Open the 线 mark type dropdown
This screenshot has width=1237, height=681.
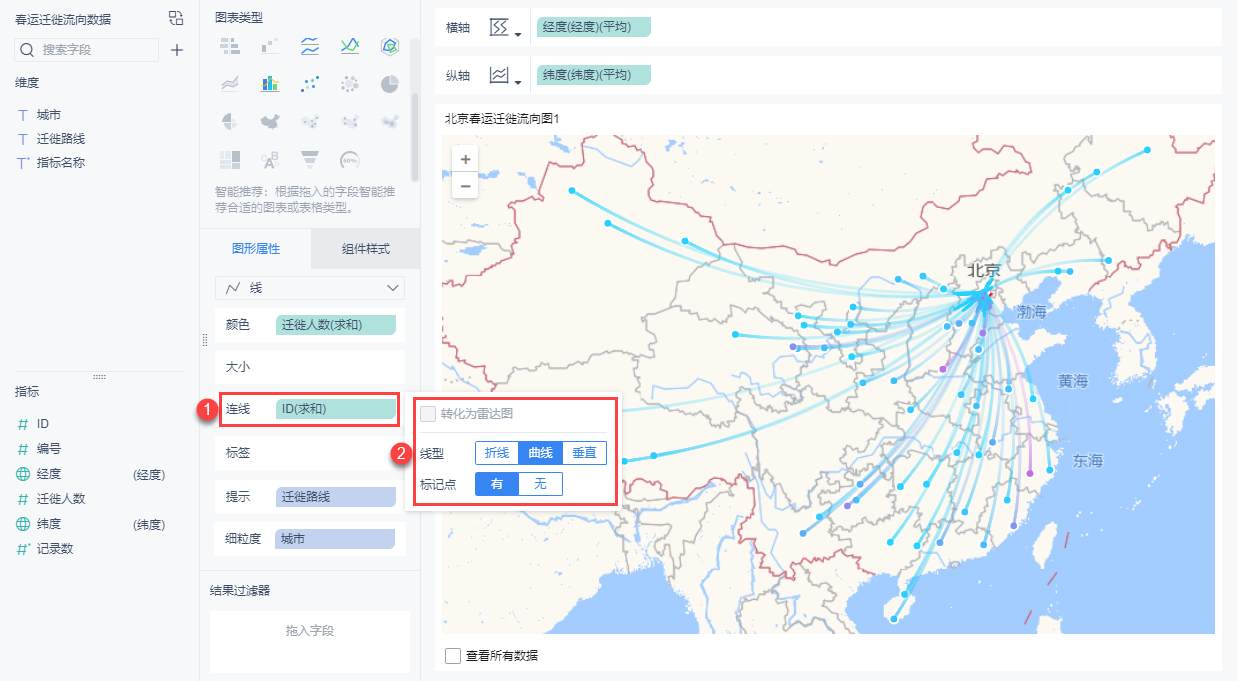(x=310, y=288)
